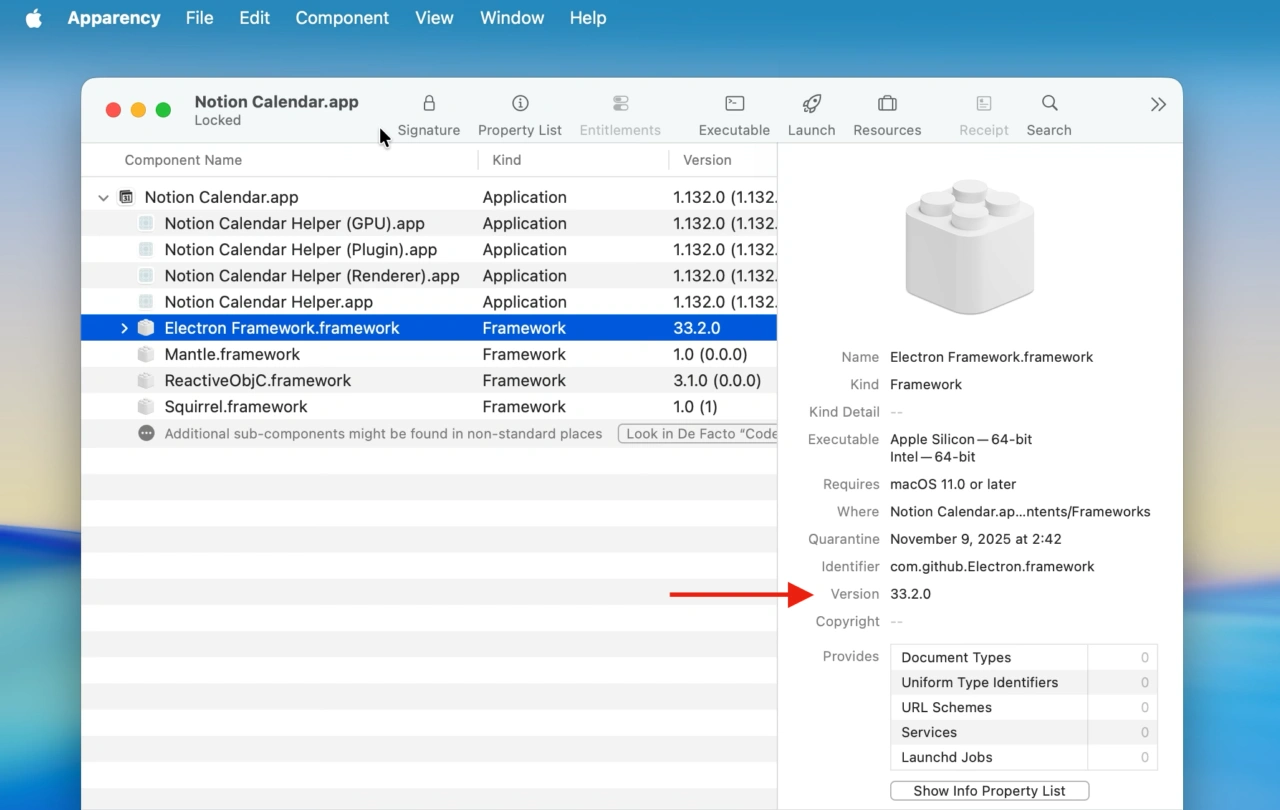The width and height of the screenshot is (1280, 810).
Task: Click the Executable terminal icon
Action: 734,104
